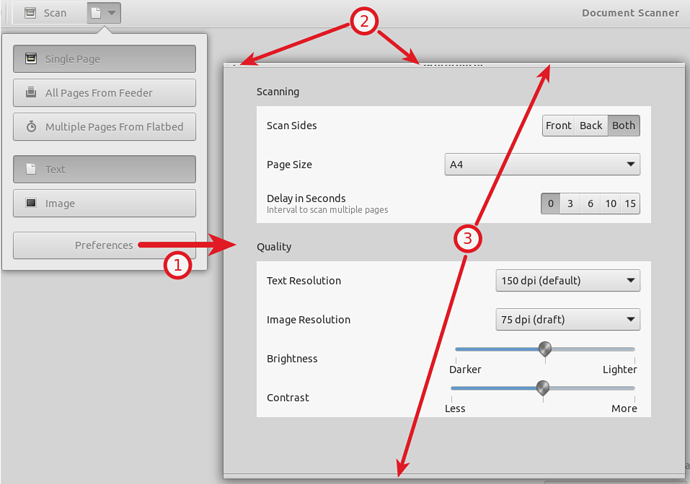Open the Page Size A4 dropdown
The width and height of the screenshot is (690, 484).
(x=542, y=165)
